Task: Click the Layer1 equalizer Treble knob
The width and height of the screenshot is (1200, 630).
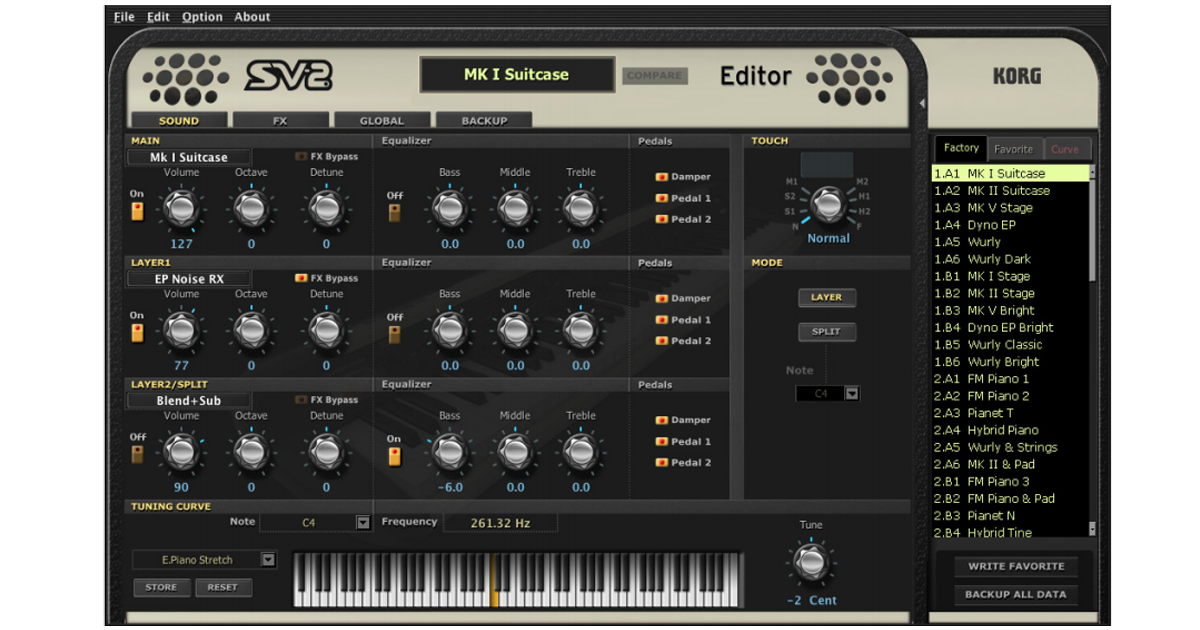Action: [x=581, y=330]
